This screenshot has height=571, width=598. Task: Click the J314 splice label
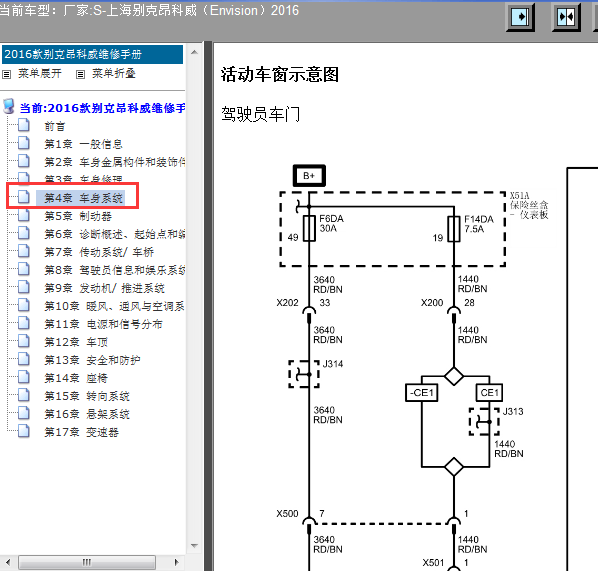click(x=333, y=364)
